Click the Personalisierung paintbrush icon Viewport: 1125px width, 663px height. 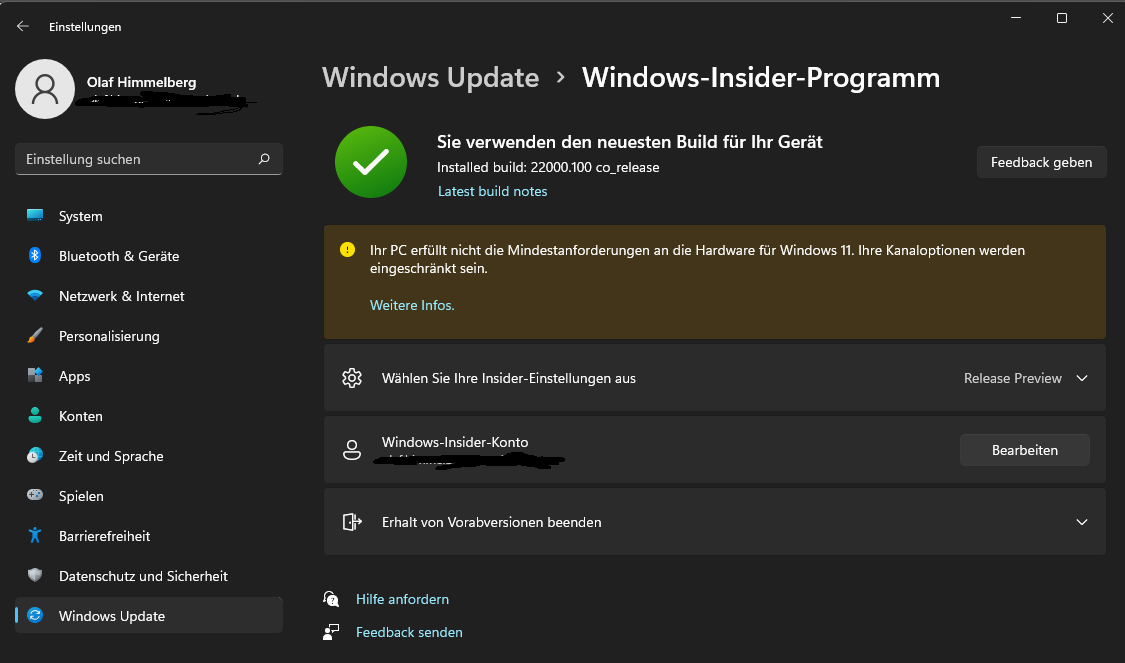click(x=34, y=335)
